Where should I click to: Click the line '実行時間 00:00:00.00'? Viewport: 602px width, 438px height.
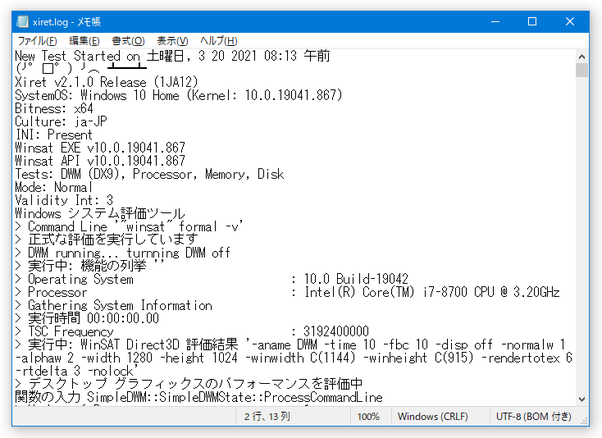click(87, 319)
